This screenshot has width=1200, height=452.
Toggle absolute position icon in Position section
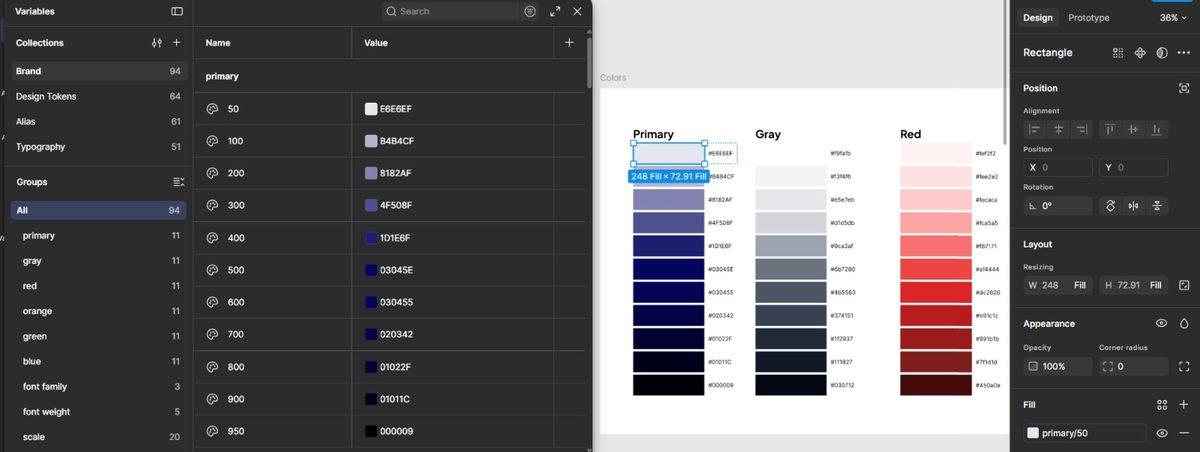click(x=1184, y=88)
